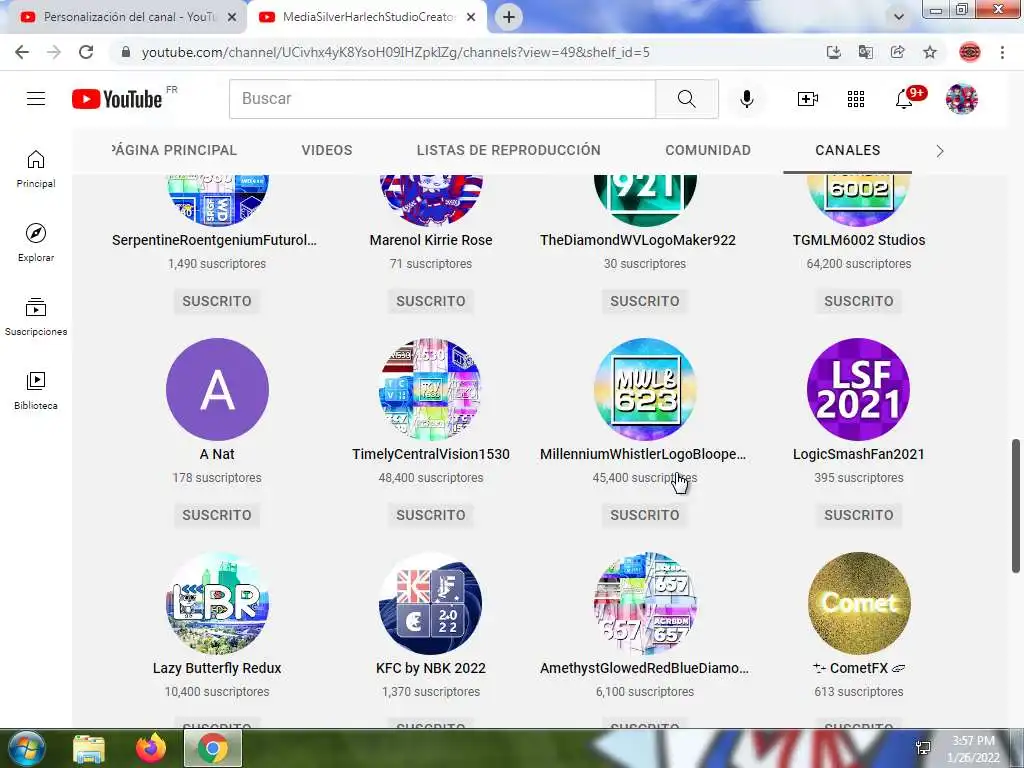Go to PÁGINA PRINCIPAL tab
This screenshot has height=768, width=1024.
174,150
